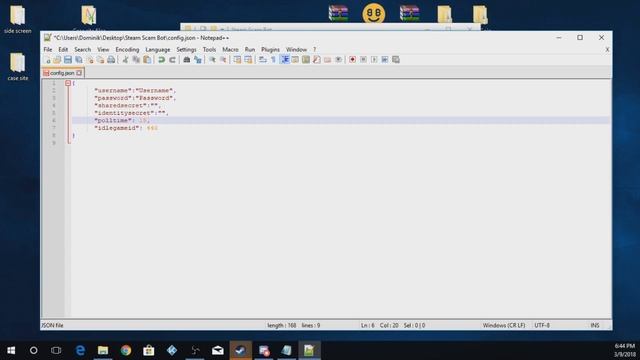640x360 pixels.
Task: Open the Windows Start menu
Action: [x=11, y=350]
